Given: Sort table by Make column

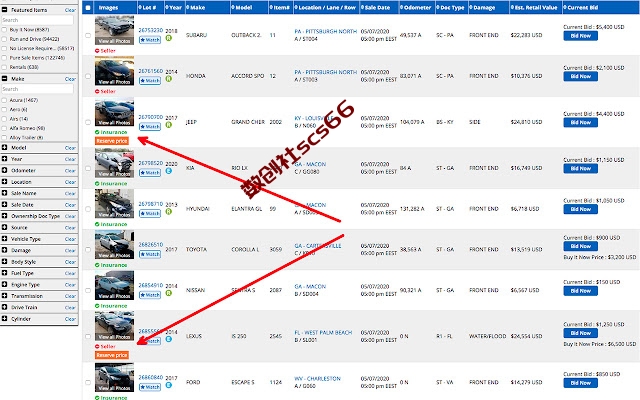Looking at the screenshot, I should 207,7.
